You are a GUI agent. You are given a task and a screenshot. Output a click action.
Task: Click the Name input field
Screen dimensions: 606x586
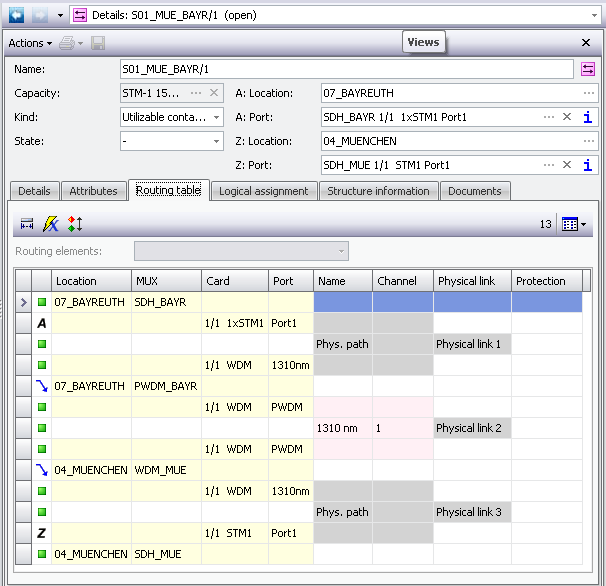point(346,69)
